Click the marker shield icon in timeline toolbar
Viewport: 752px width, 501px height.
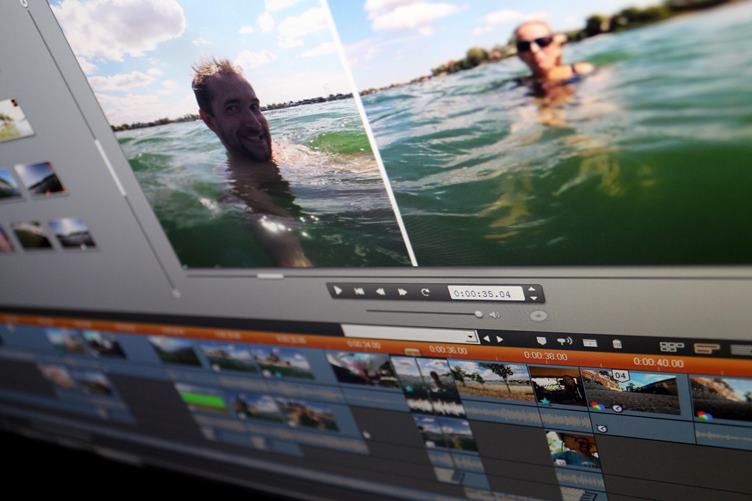(541, 340)
